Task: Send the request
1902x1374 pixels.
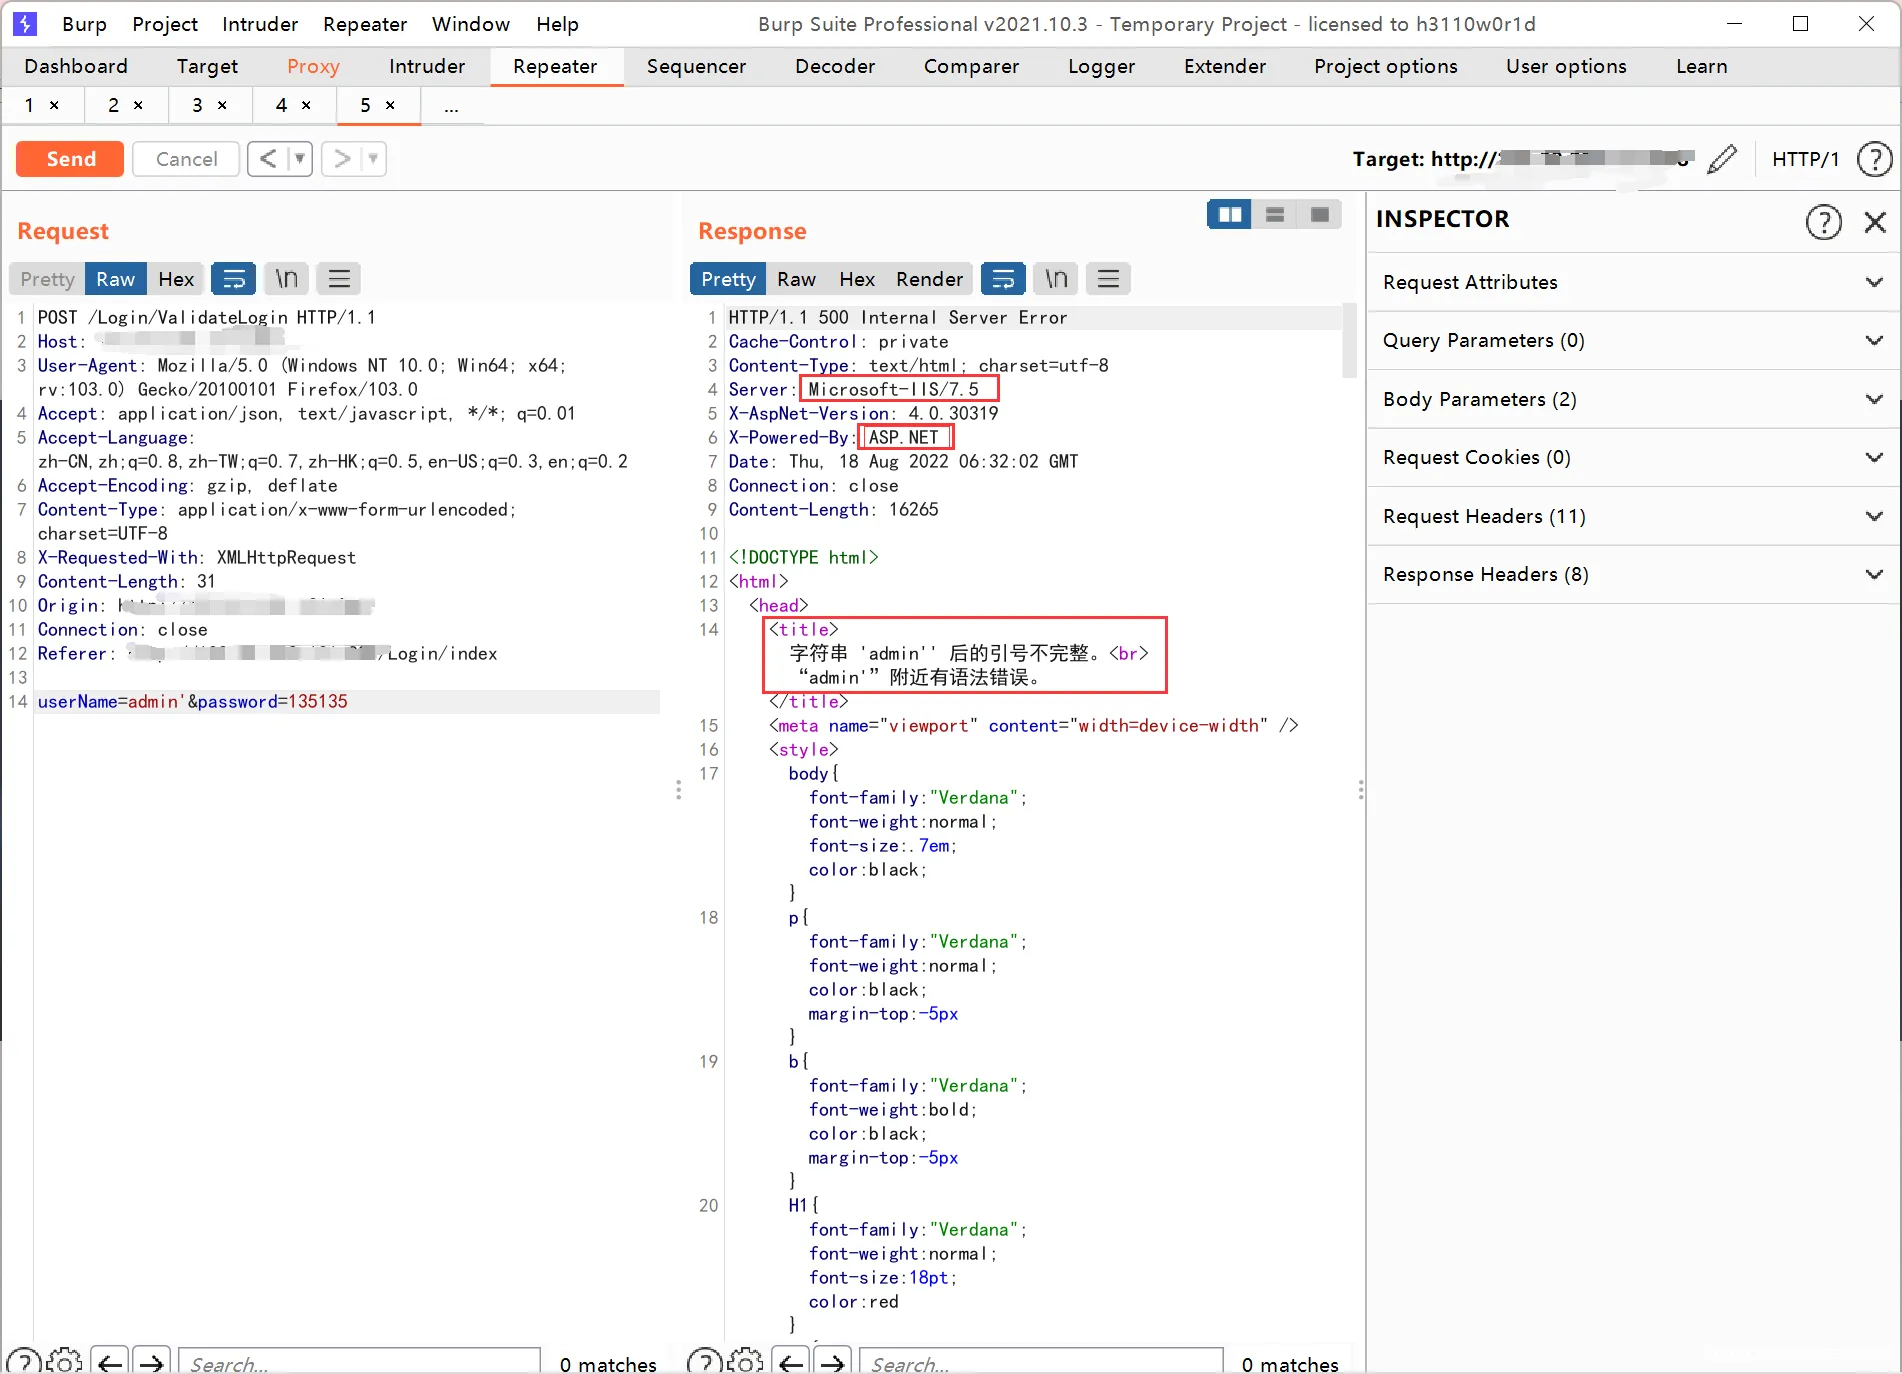Action: (70, 159)
